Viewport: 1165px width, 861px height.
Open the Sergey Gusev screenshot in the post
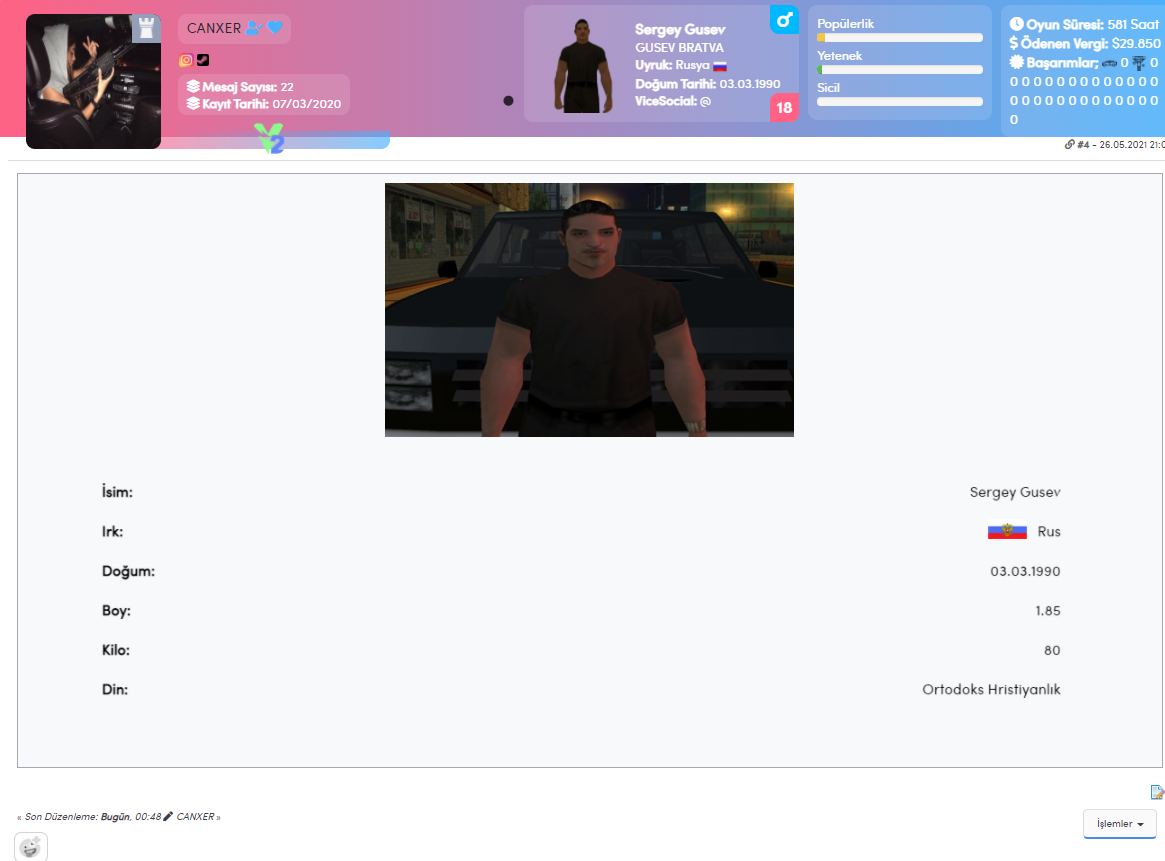click(x=589, y=310)
